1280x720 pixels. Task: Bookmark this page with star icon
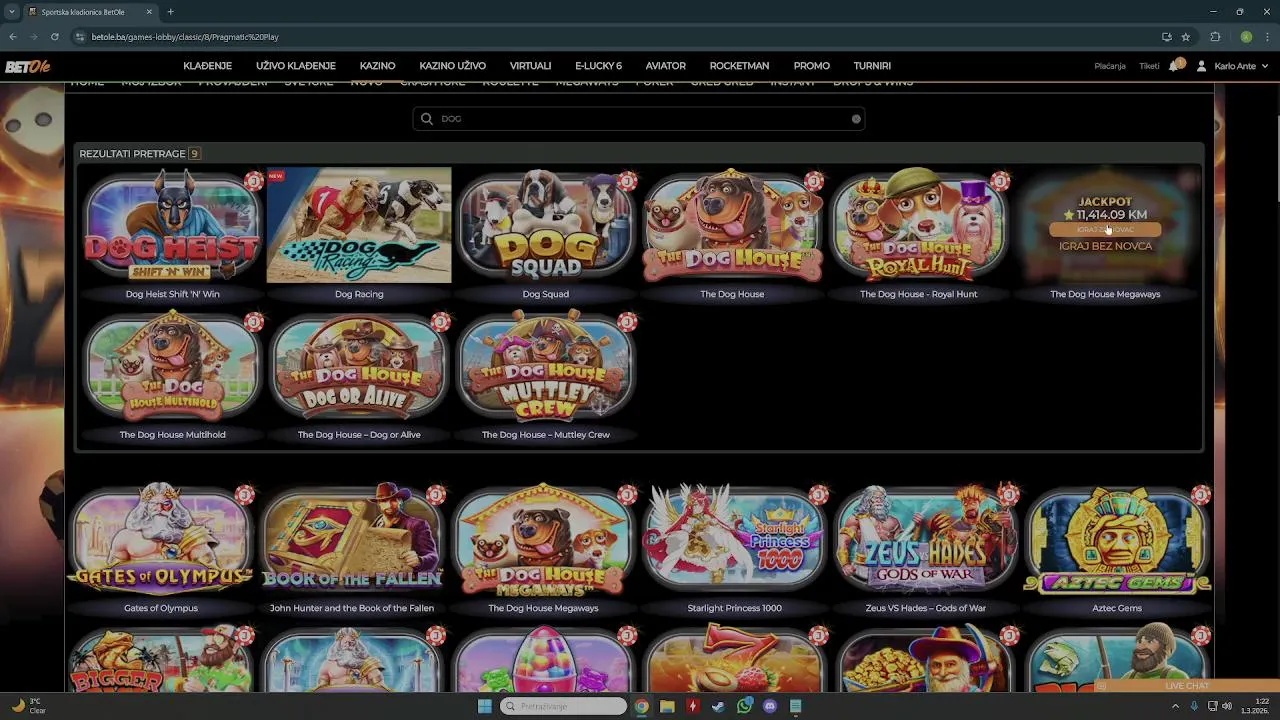pos(1186,37)
